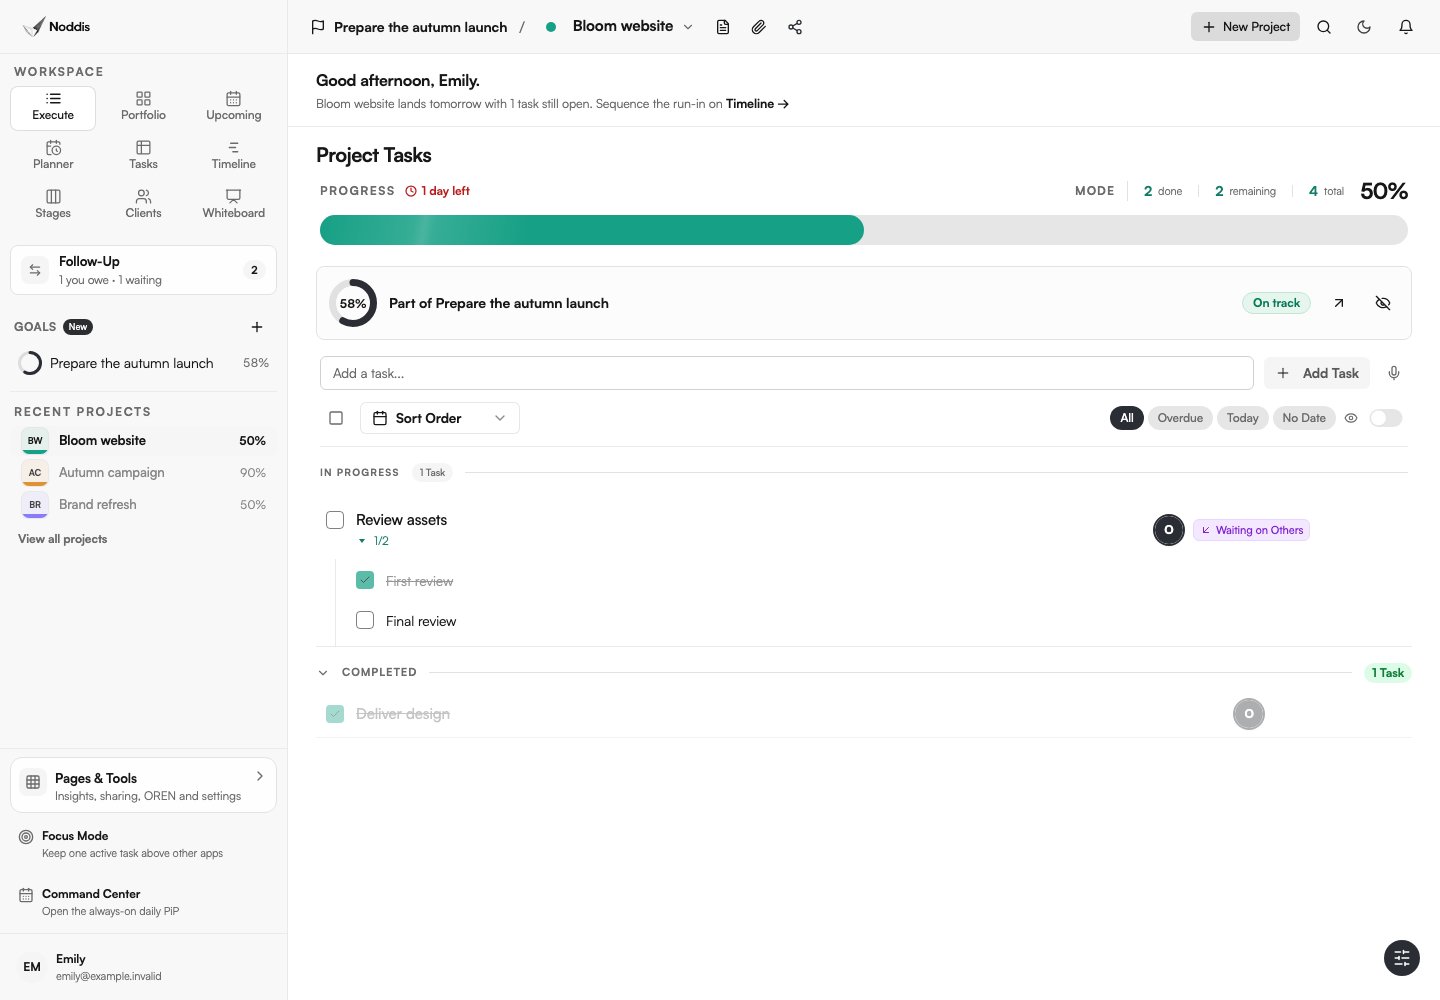Click the New Project button

pyautogui.click(x=1245, y=27)
